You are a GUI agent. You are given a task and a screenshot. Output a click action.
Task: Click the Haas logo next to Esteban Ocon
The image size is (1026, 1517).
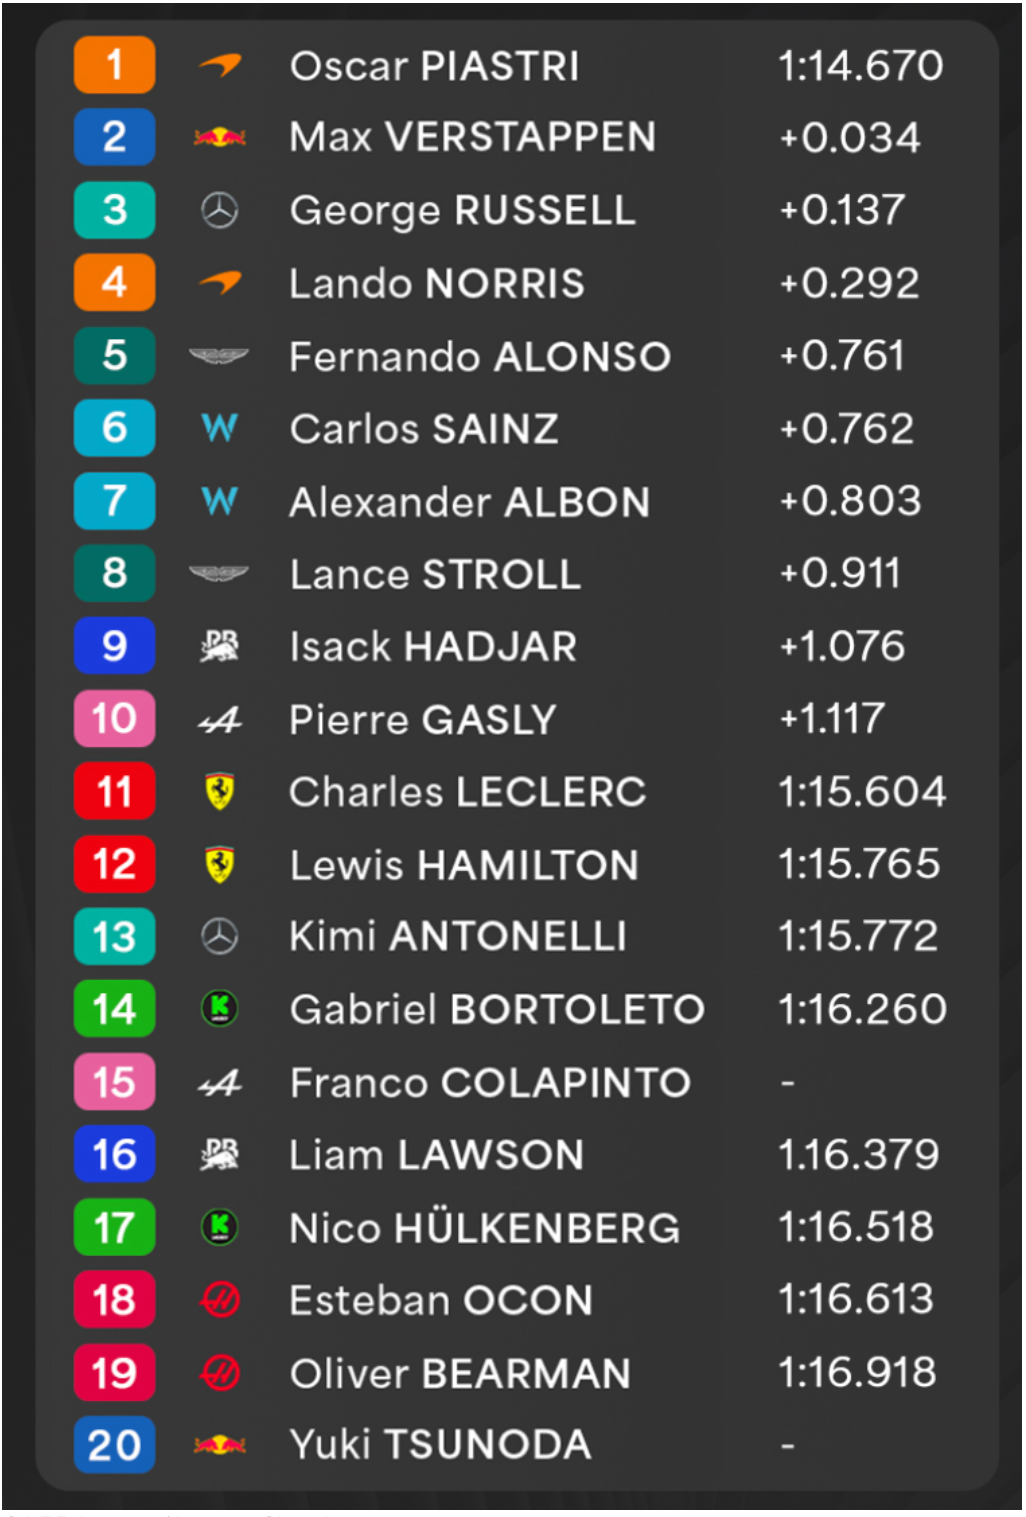pos(220,1300)
